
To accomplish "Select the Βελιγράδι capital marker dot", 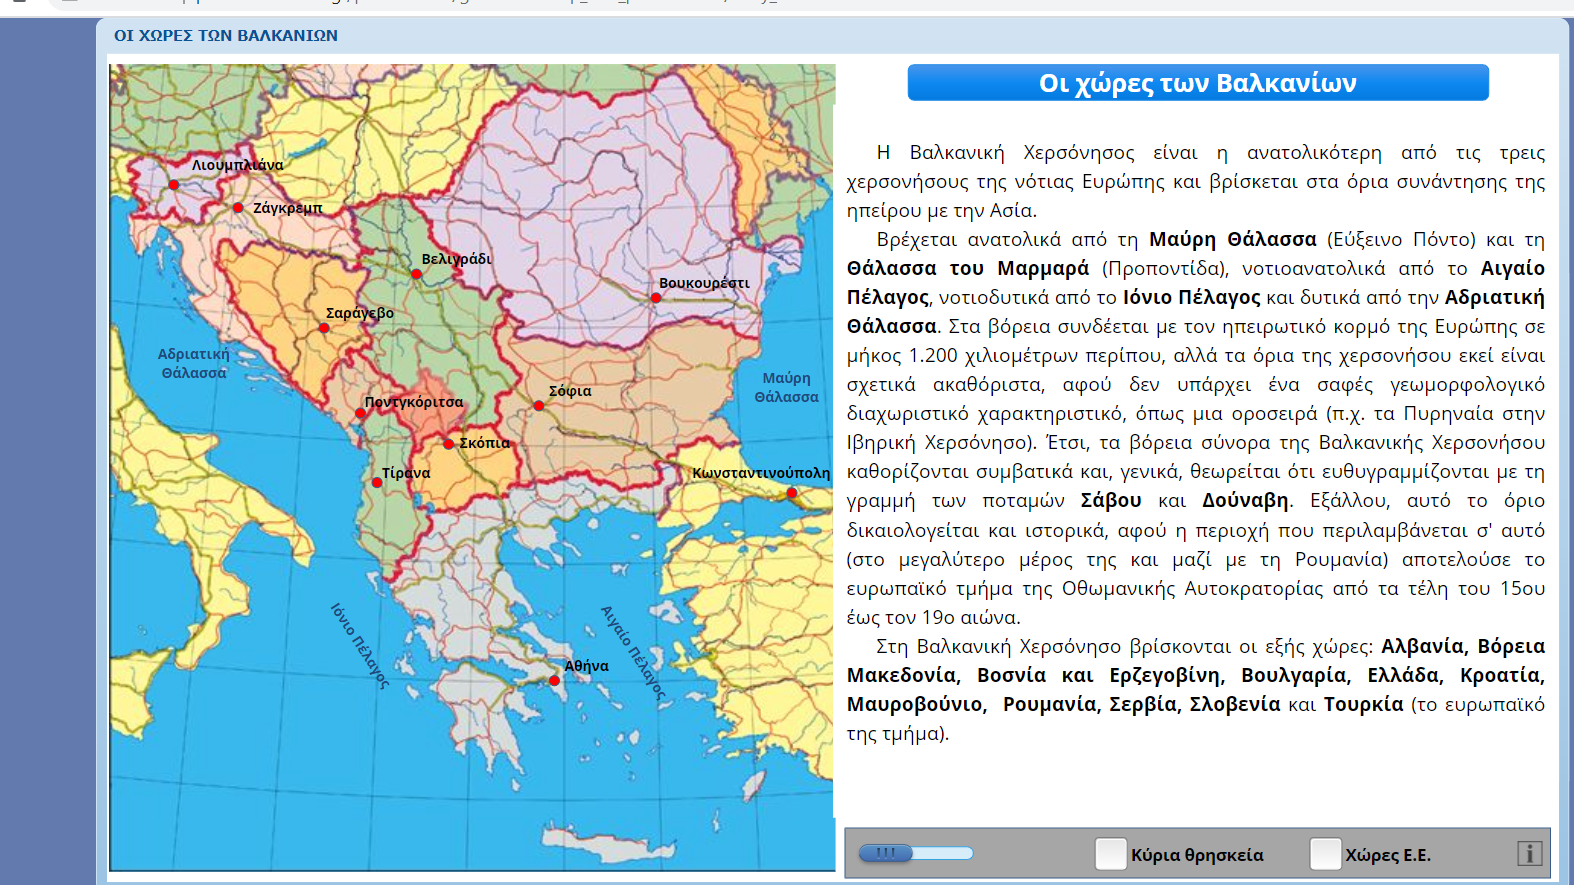I will 416,274.
